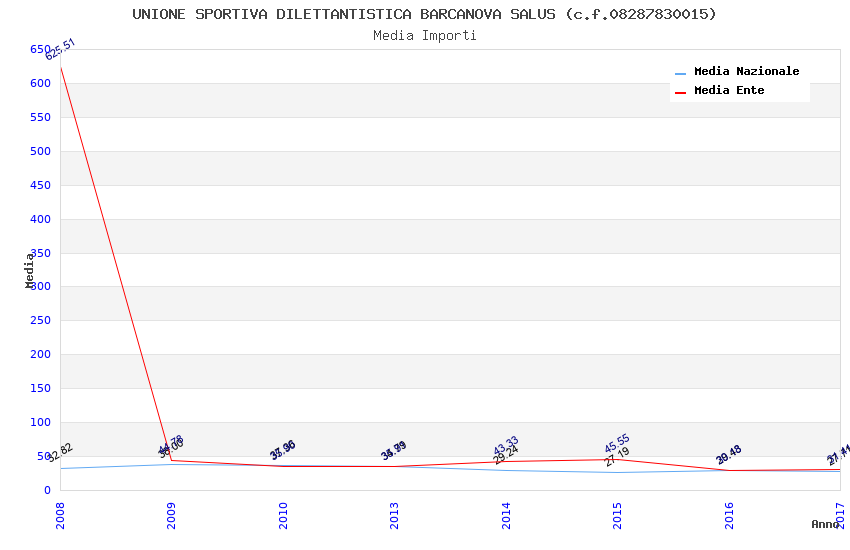Screen dimensions: 850x550
Task: Click the blue line point at 2014
Action: [506, 470]
